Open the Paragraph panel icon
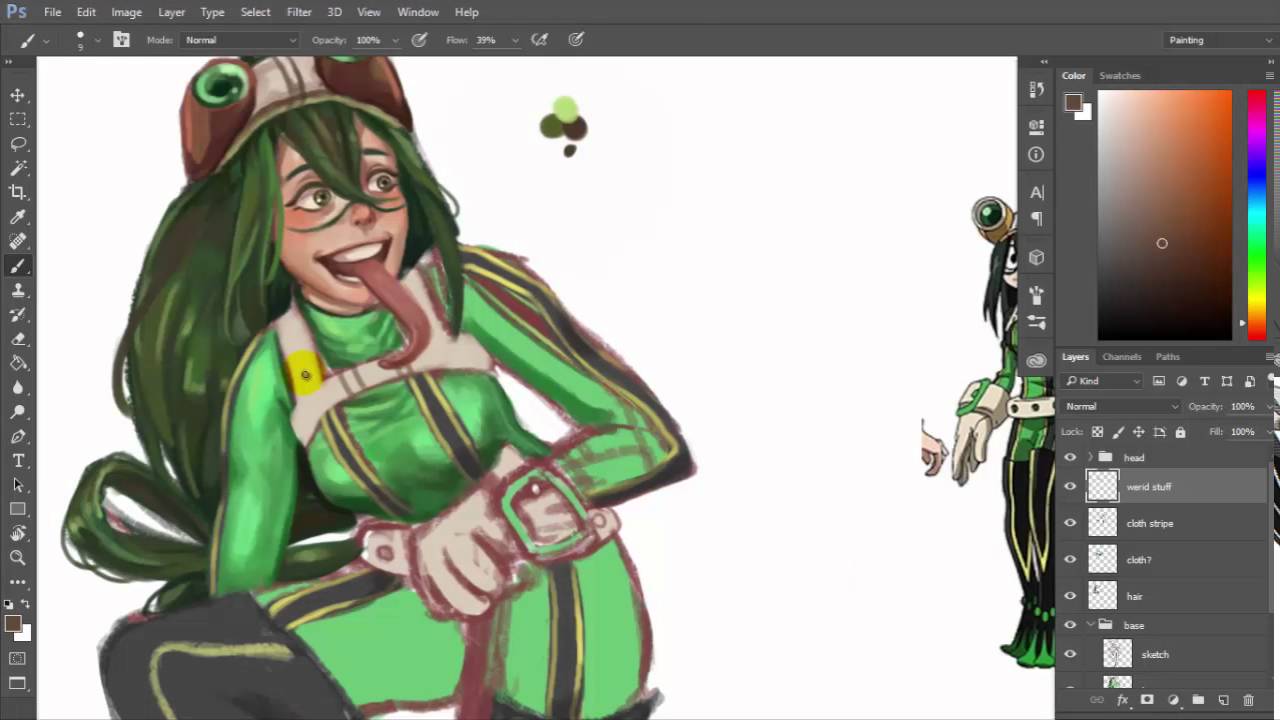Screen dimensions: 1280x720 (x=1036, y=219)
